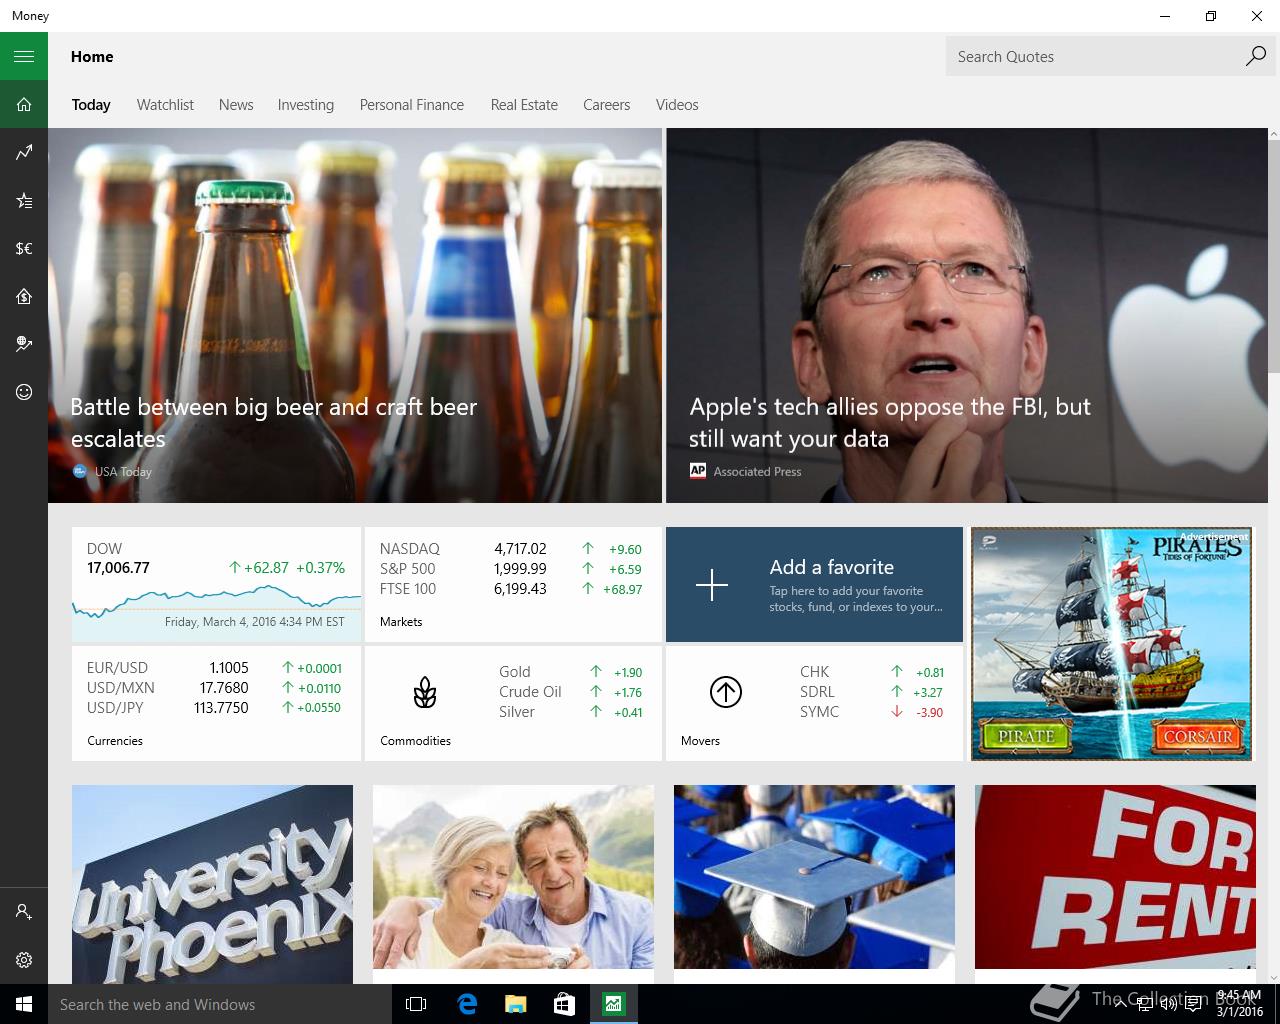Open Settings gear icon in sidebar
This screenshot has width=1280, height=1024.
click(x=24, y=960)
